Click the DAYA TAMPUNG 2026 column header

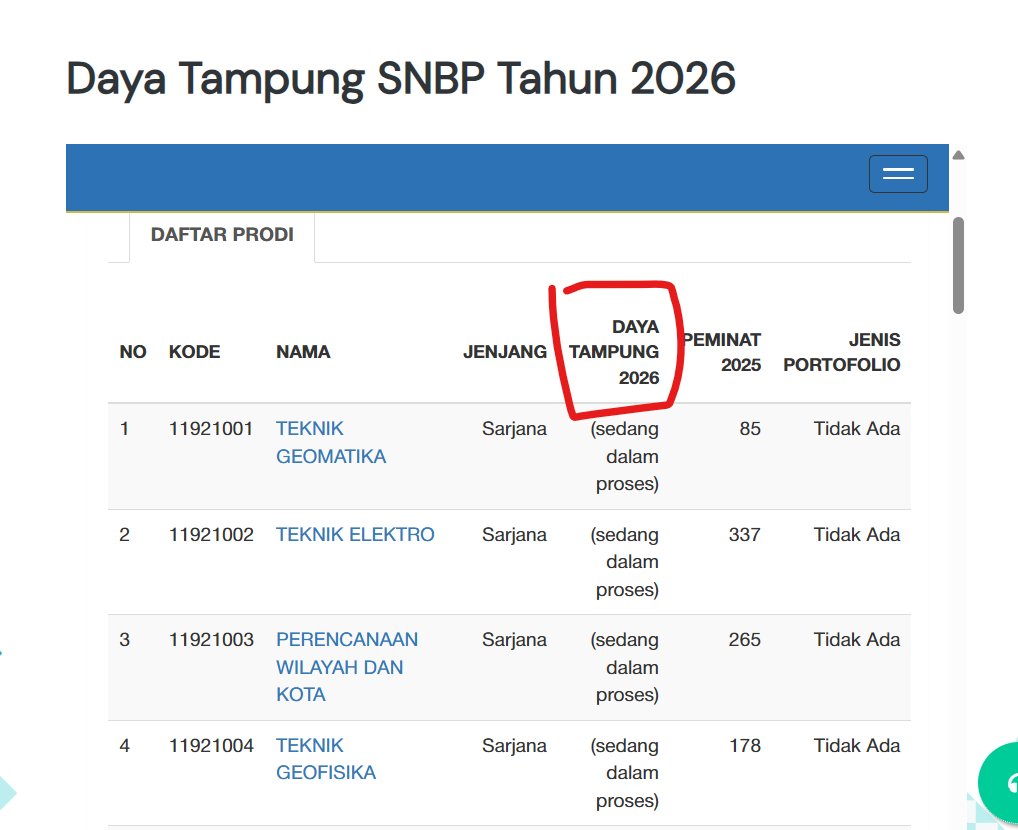[x=614, y=352]
